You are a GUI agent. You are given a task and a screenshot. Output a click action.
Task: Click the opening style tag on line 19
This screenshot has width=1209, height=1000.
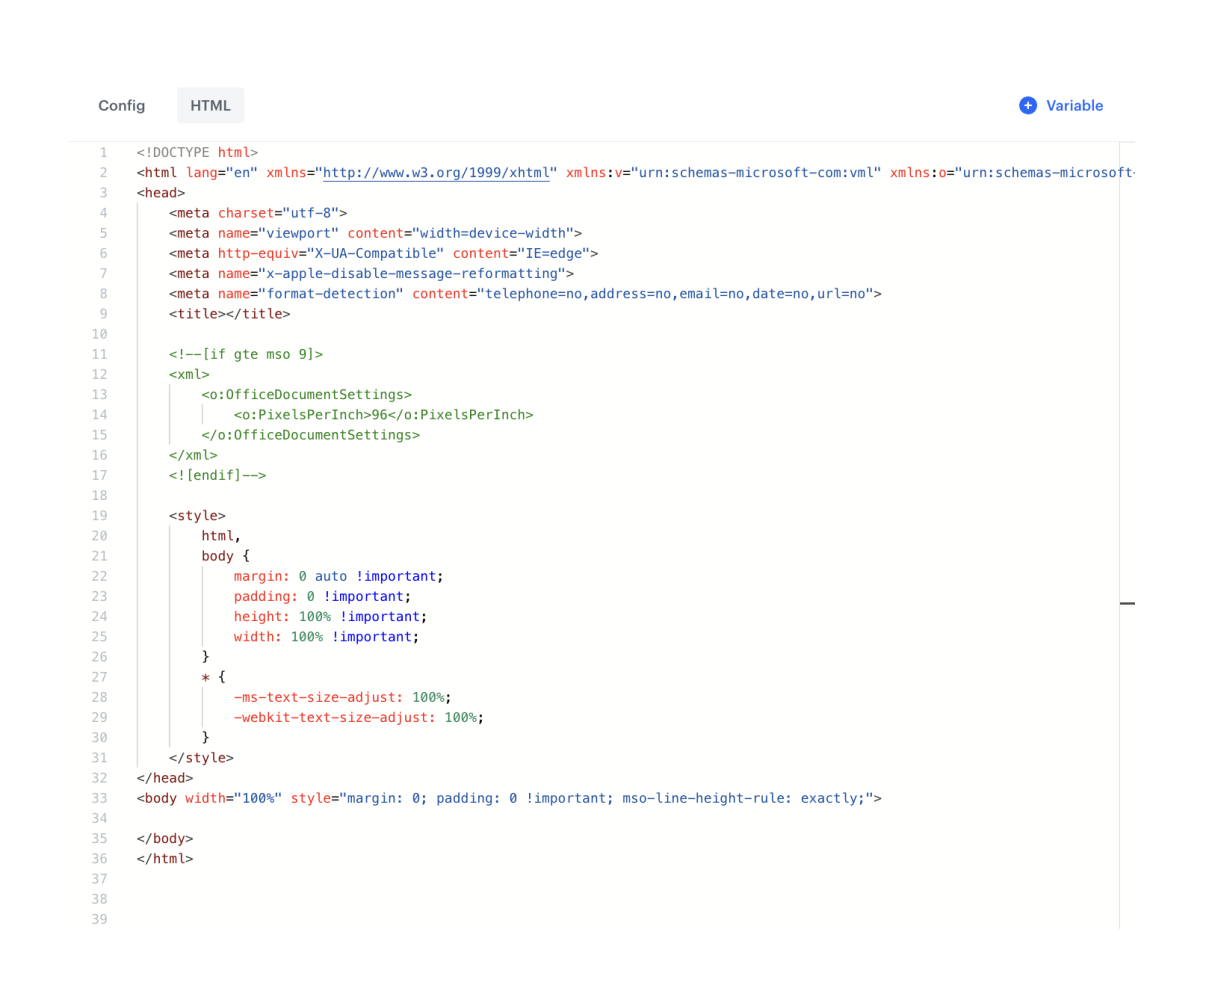coord(199,515)
